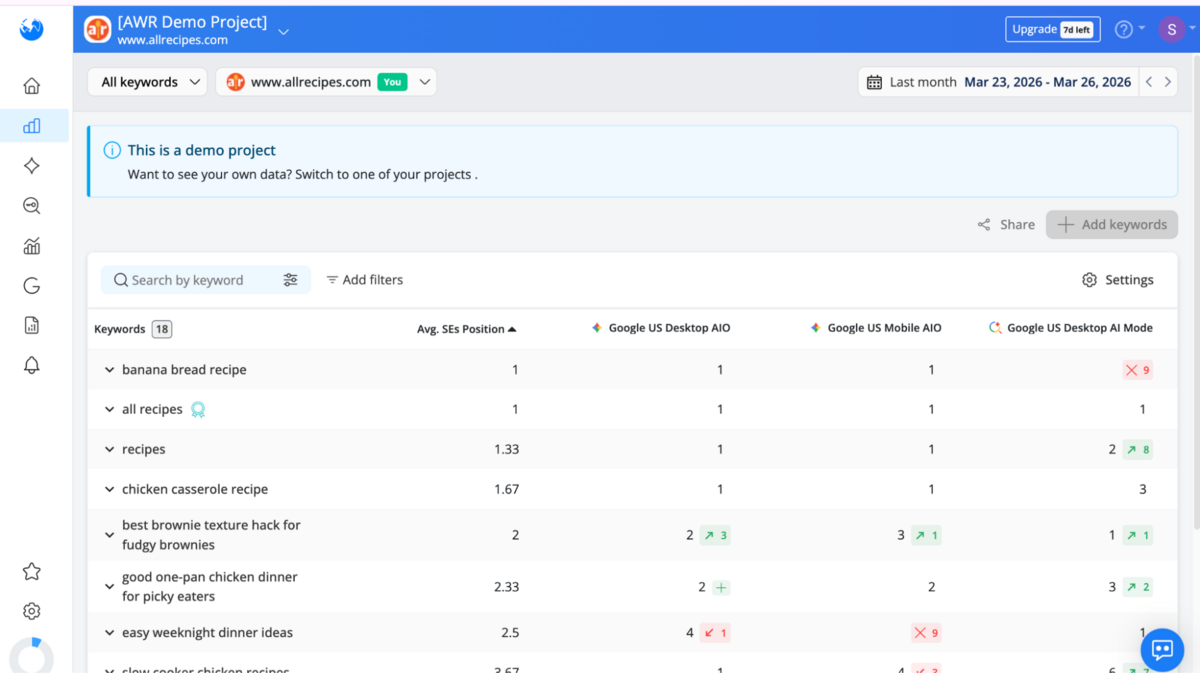Screen dimensions: 1200x673
Task: Click the Keywords column header
Action: 119,329
